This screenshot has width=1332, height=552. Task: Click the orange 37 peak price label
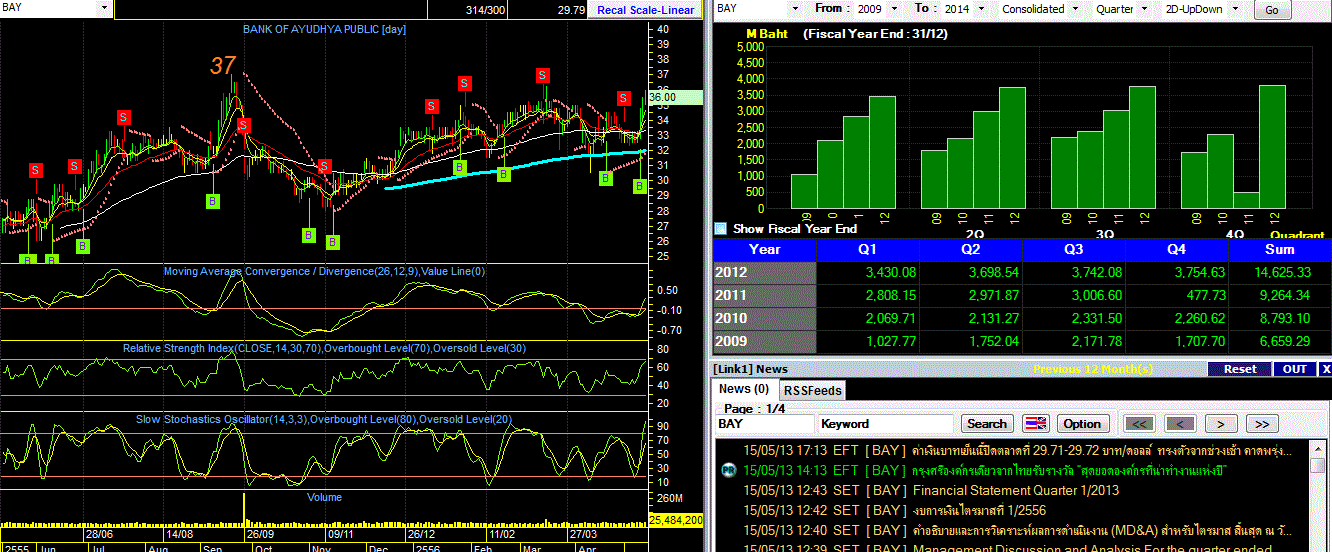[x=223, y=66]
